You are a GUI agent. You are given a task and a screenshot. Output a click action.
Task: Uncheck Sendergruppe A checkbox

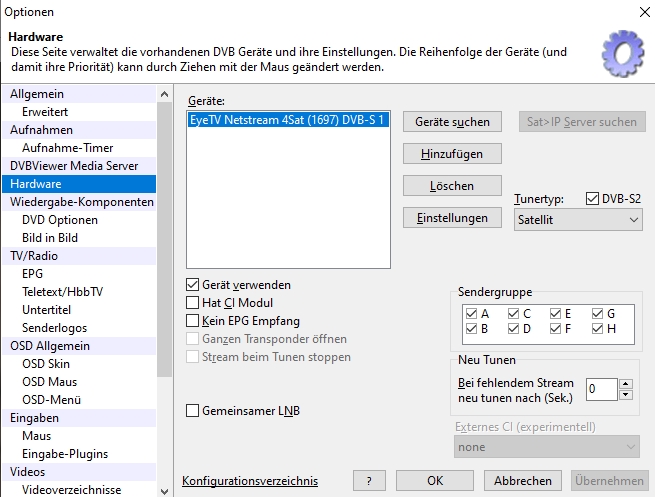[x=472, y=313]
